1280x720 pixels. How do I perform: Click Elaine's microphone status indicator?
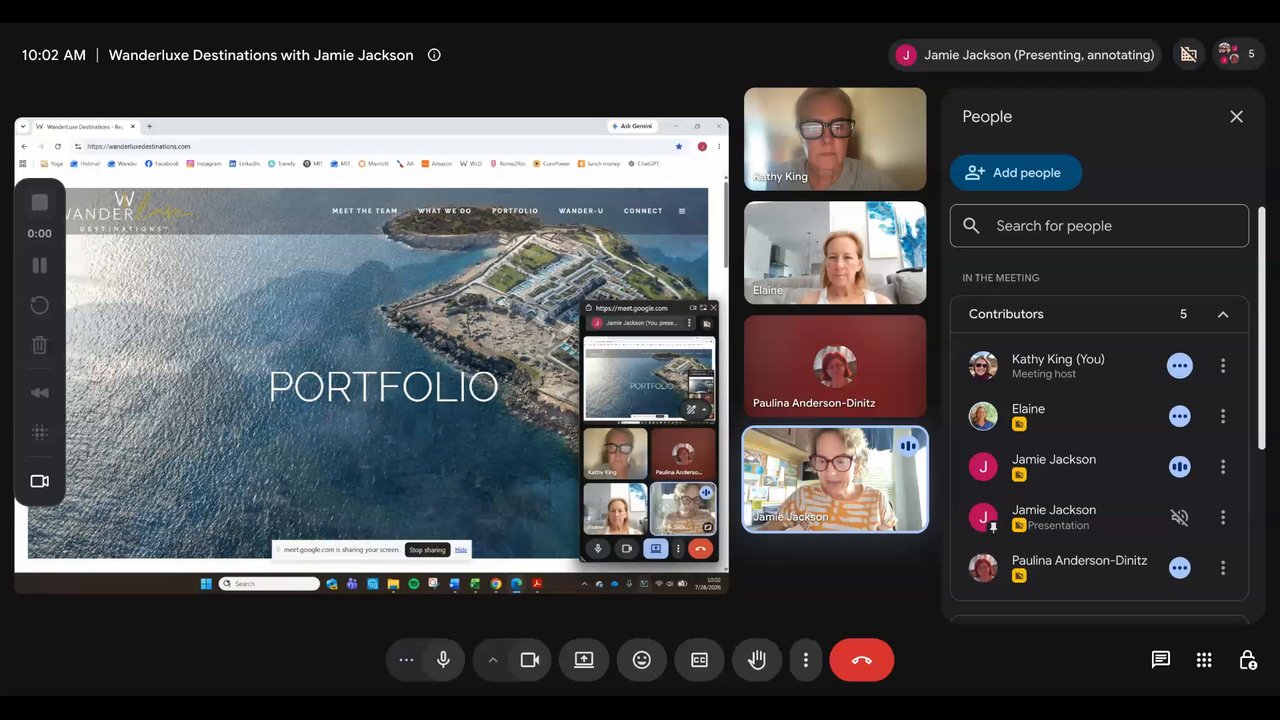coord(1180,416)
